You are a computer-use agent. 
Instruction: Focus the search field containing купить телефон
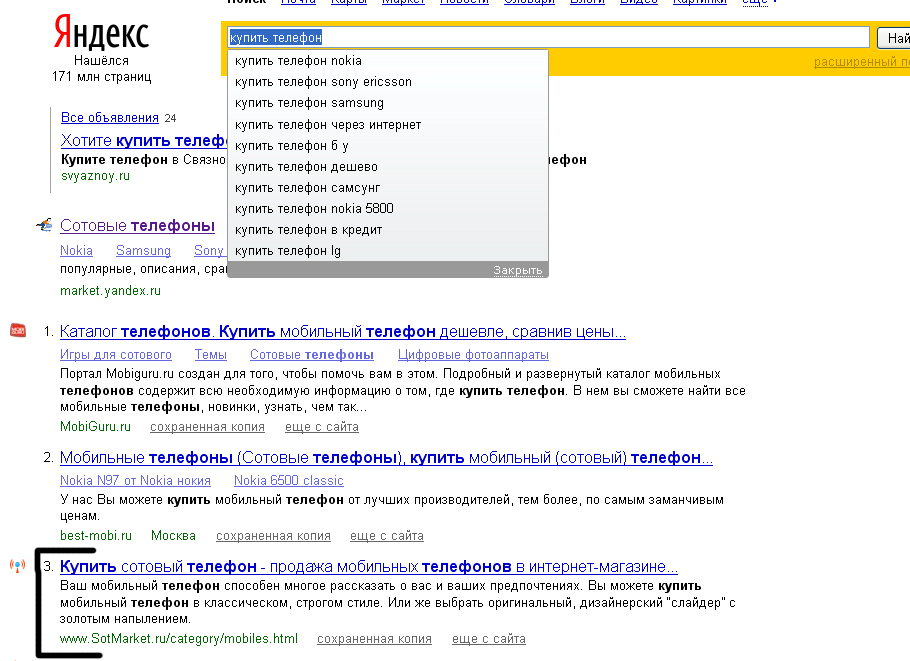[x=548, y=38]
